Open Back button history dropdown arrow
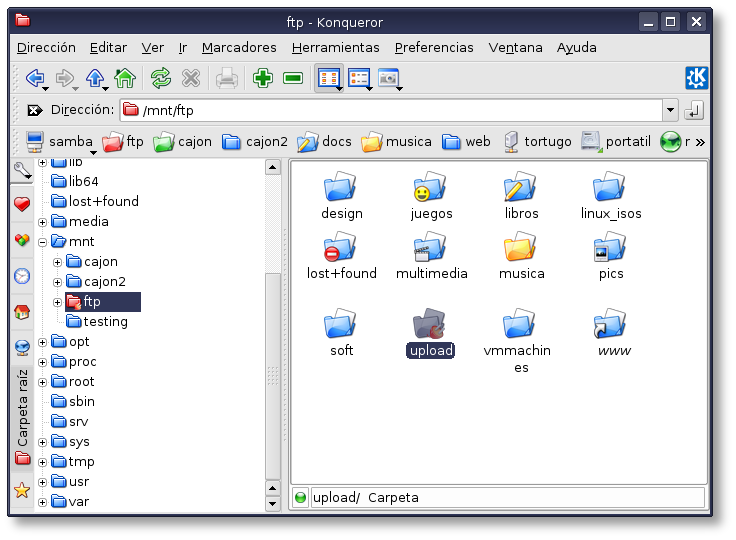Image resolution: width=736 pixels, height=540 pixels. [x=46, y=88]
